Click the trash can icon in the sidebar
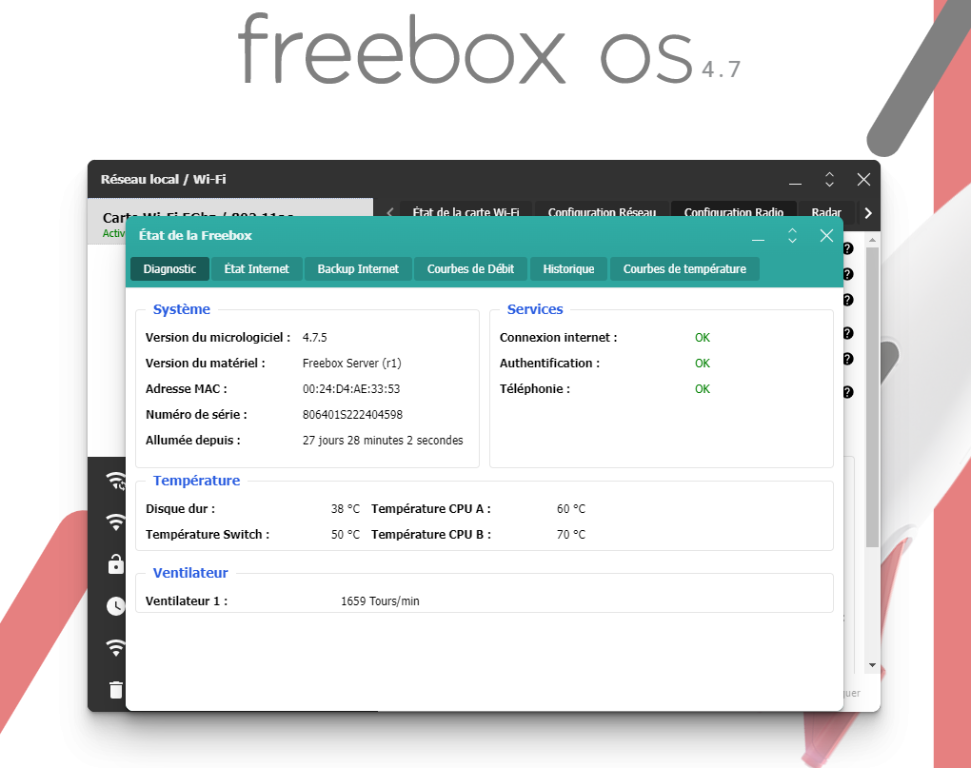Image resolution: width=971 pixels, height=768 pixels. [116, 689]
